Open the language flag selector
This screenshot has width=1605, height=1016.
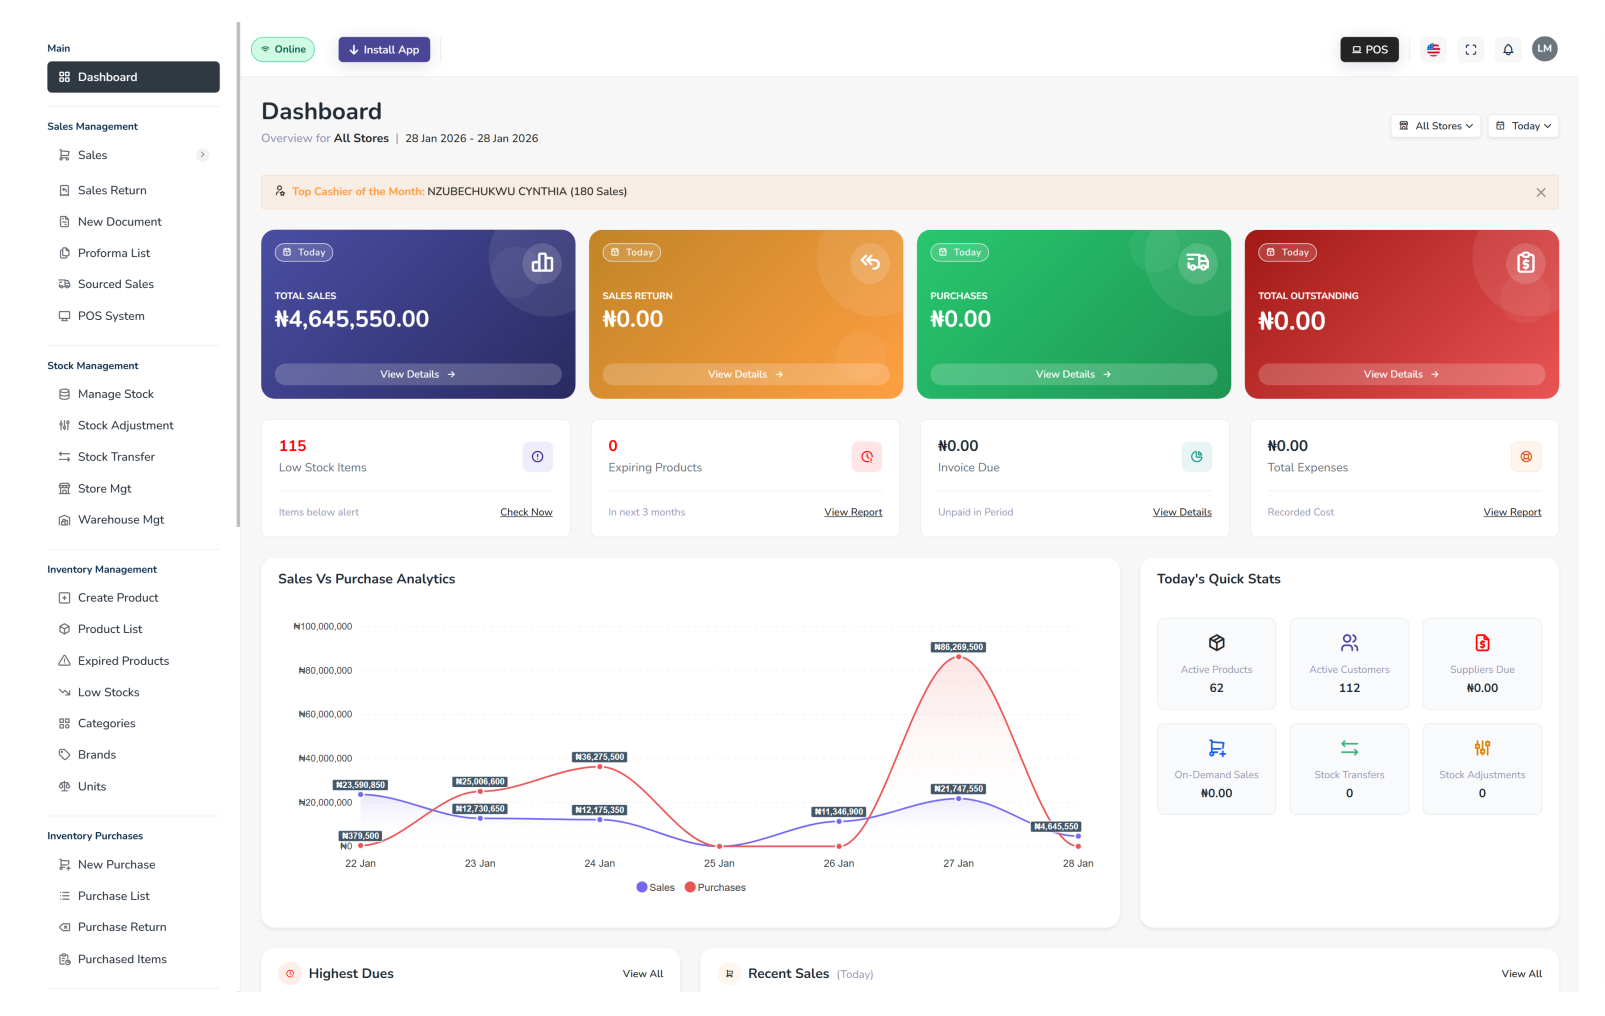1433,50
